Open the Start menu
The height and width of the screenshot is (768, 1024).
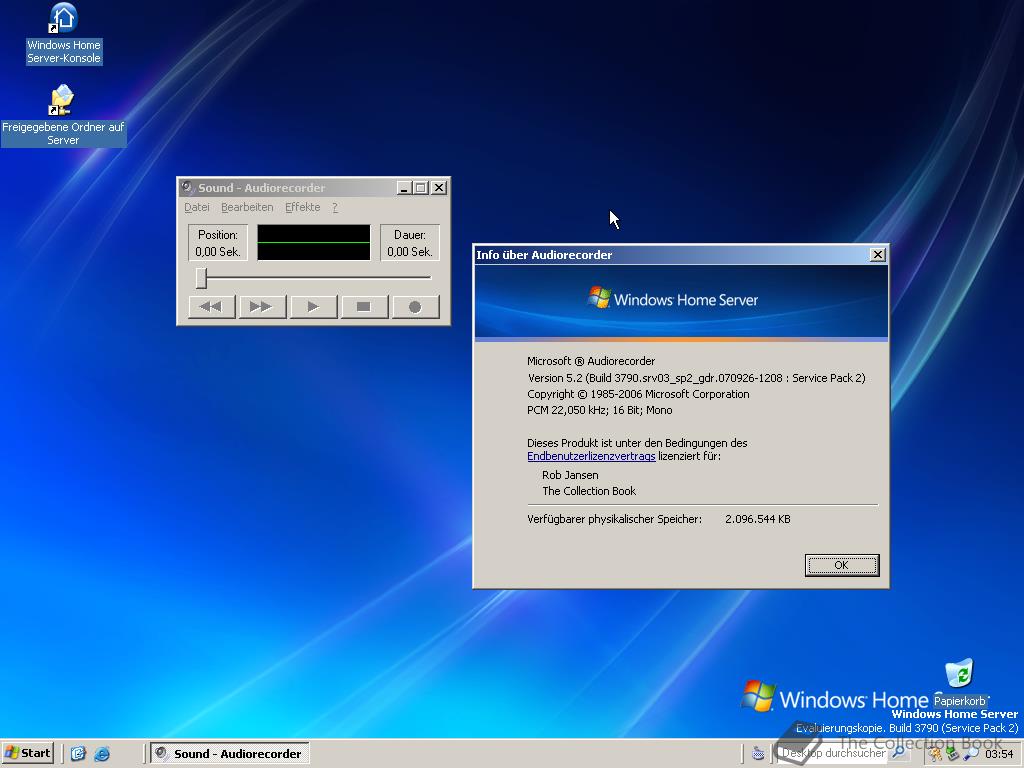[x=27, y=753]
